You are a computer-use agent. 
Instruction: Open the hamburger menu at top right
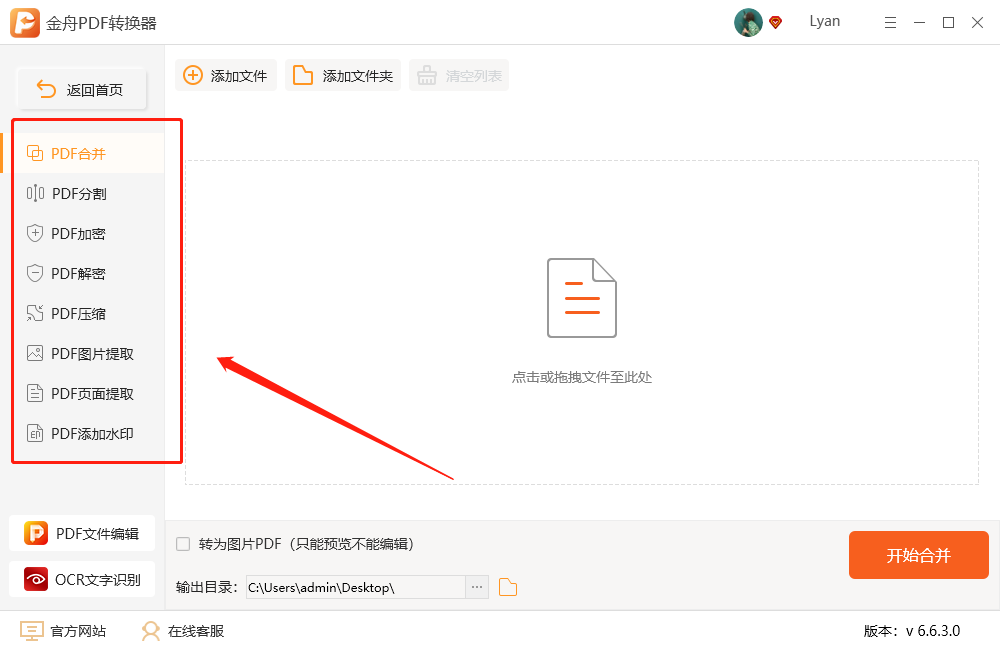[x=890, y=21]
